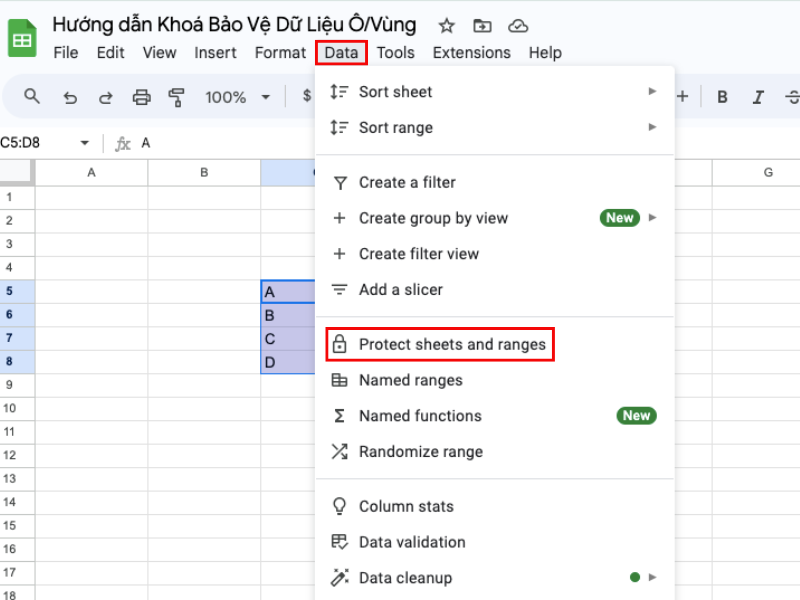
Task: Select column G header
Action: tap(768, 172)
